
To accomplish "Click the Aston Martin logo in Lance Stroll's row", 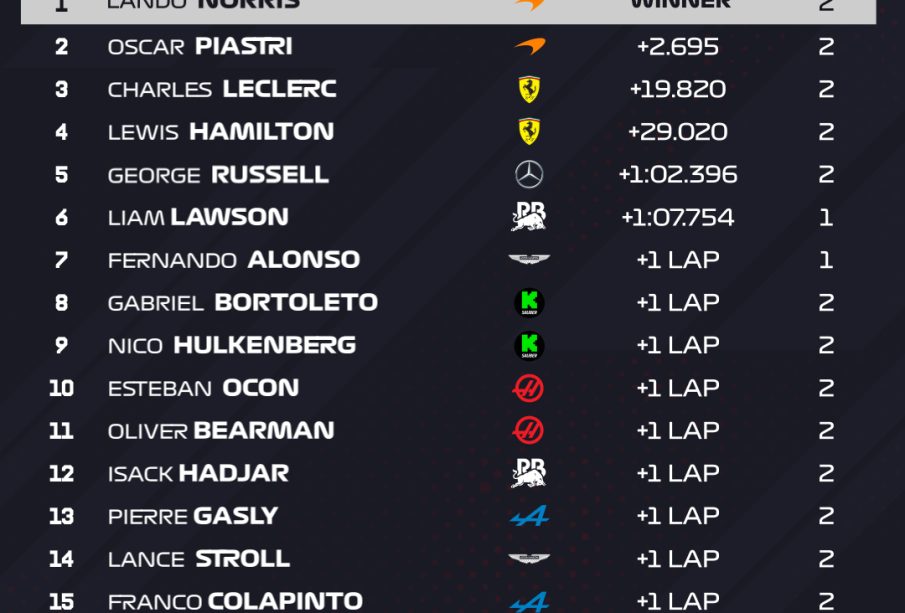I will pos(529,559).
